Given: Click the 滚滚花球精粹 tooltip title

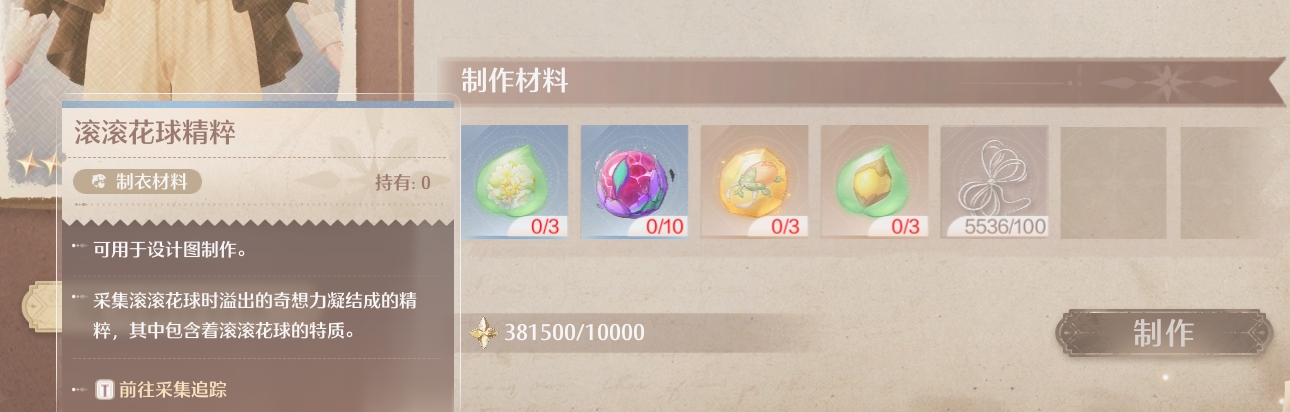Looking at the screenshot, I should click(x=155, y=131).
